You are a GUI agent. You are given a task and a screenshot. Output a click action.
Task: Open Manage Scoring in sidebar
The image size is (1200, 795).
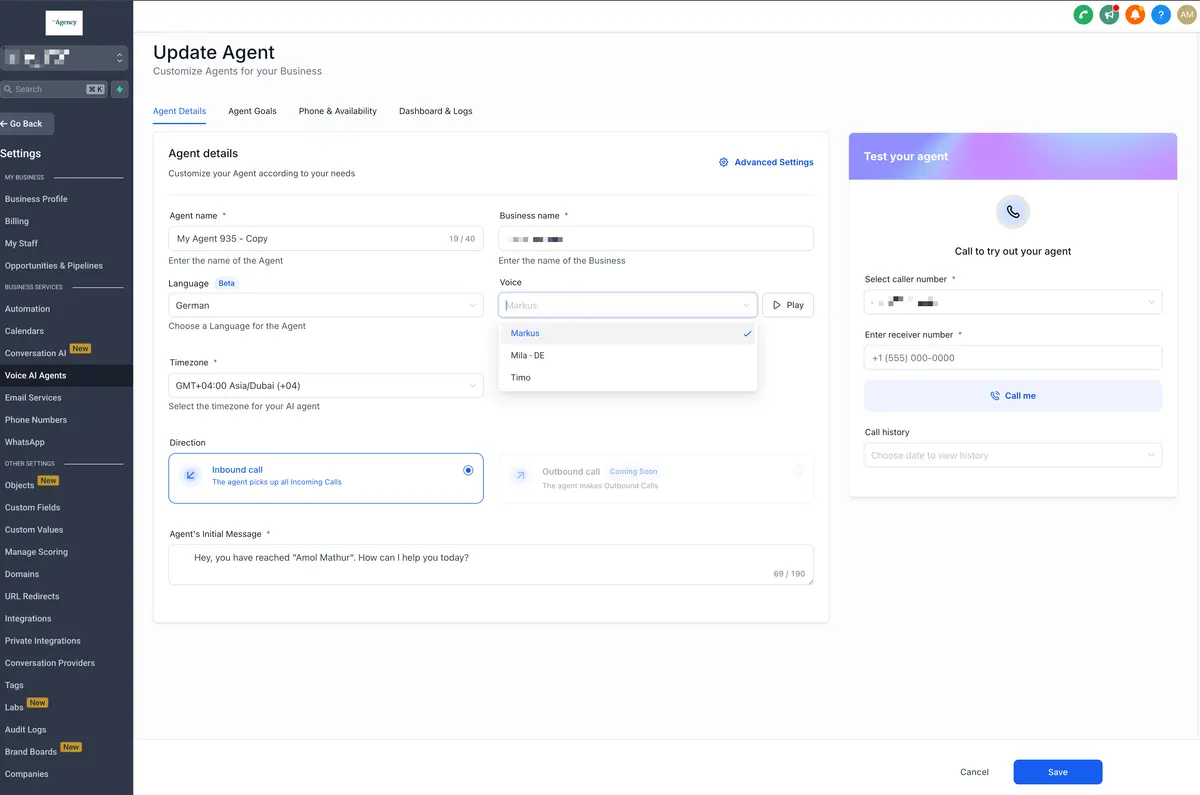pyautogui.click(x=36, y=552)
